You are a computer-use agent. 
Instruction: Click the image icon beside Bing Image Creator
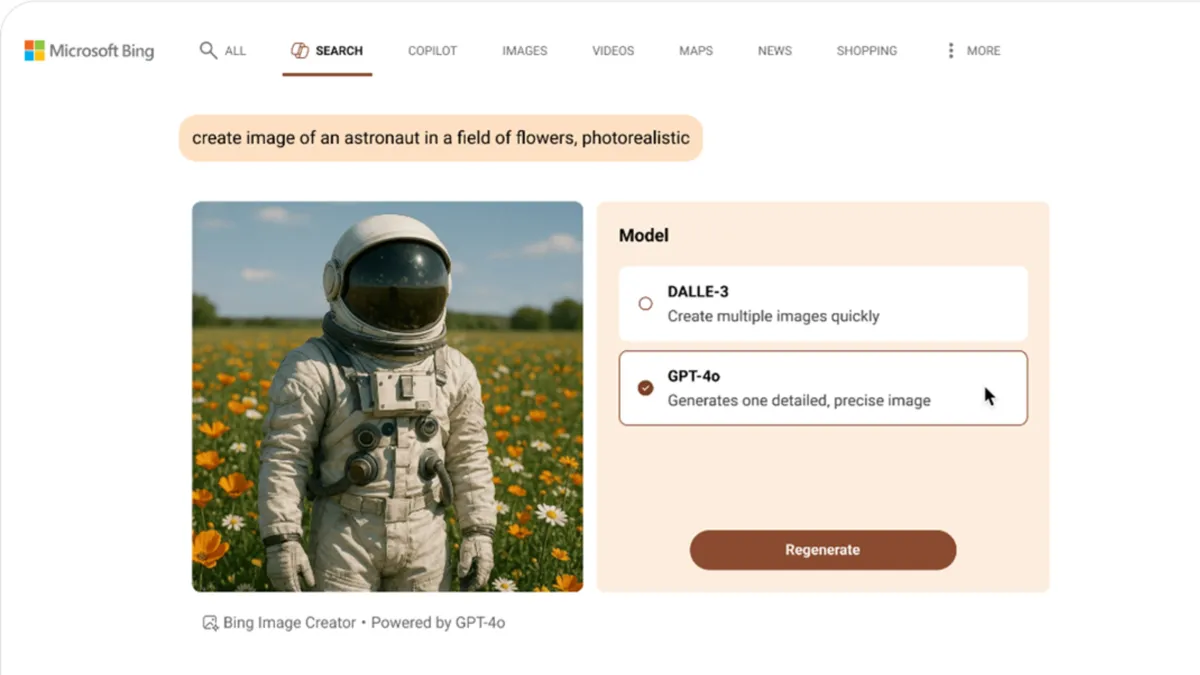pos(210,623)
